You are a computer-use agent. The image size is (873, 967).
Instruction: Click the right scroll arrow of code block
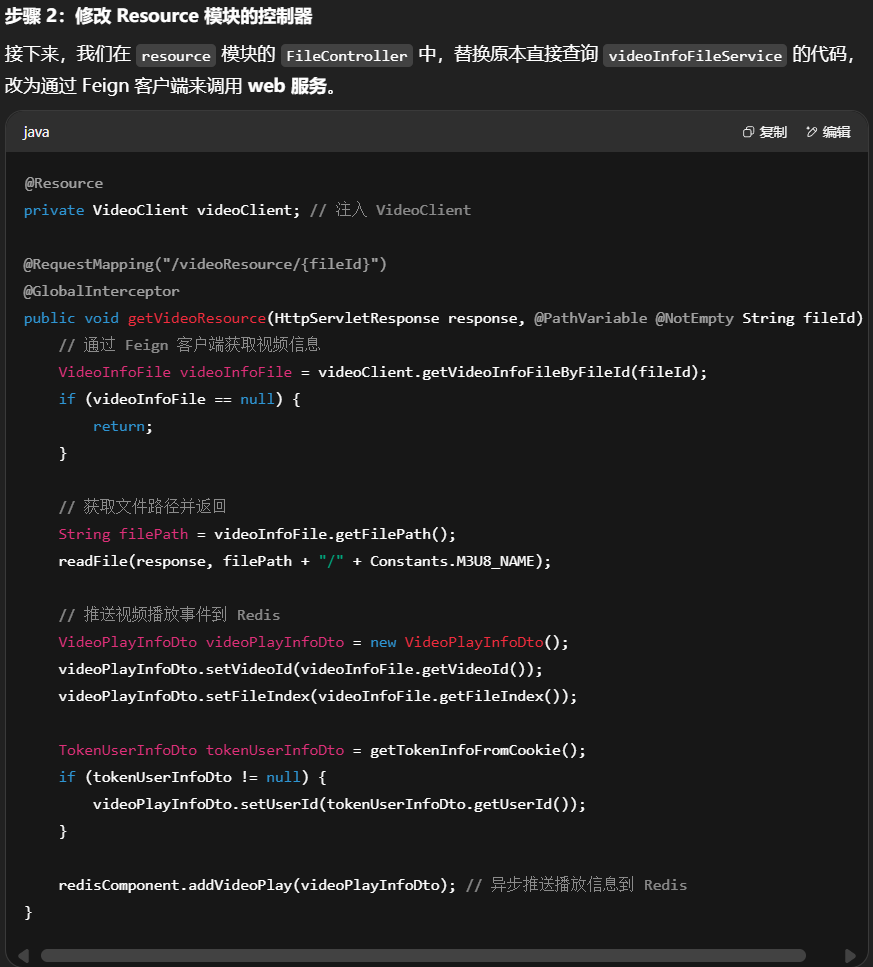[x=850, y=955]
